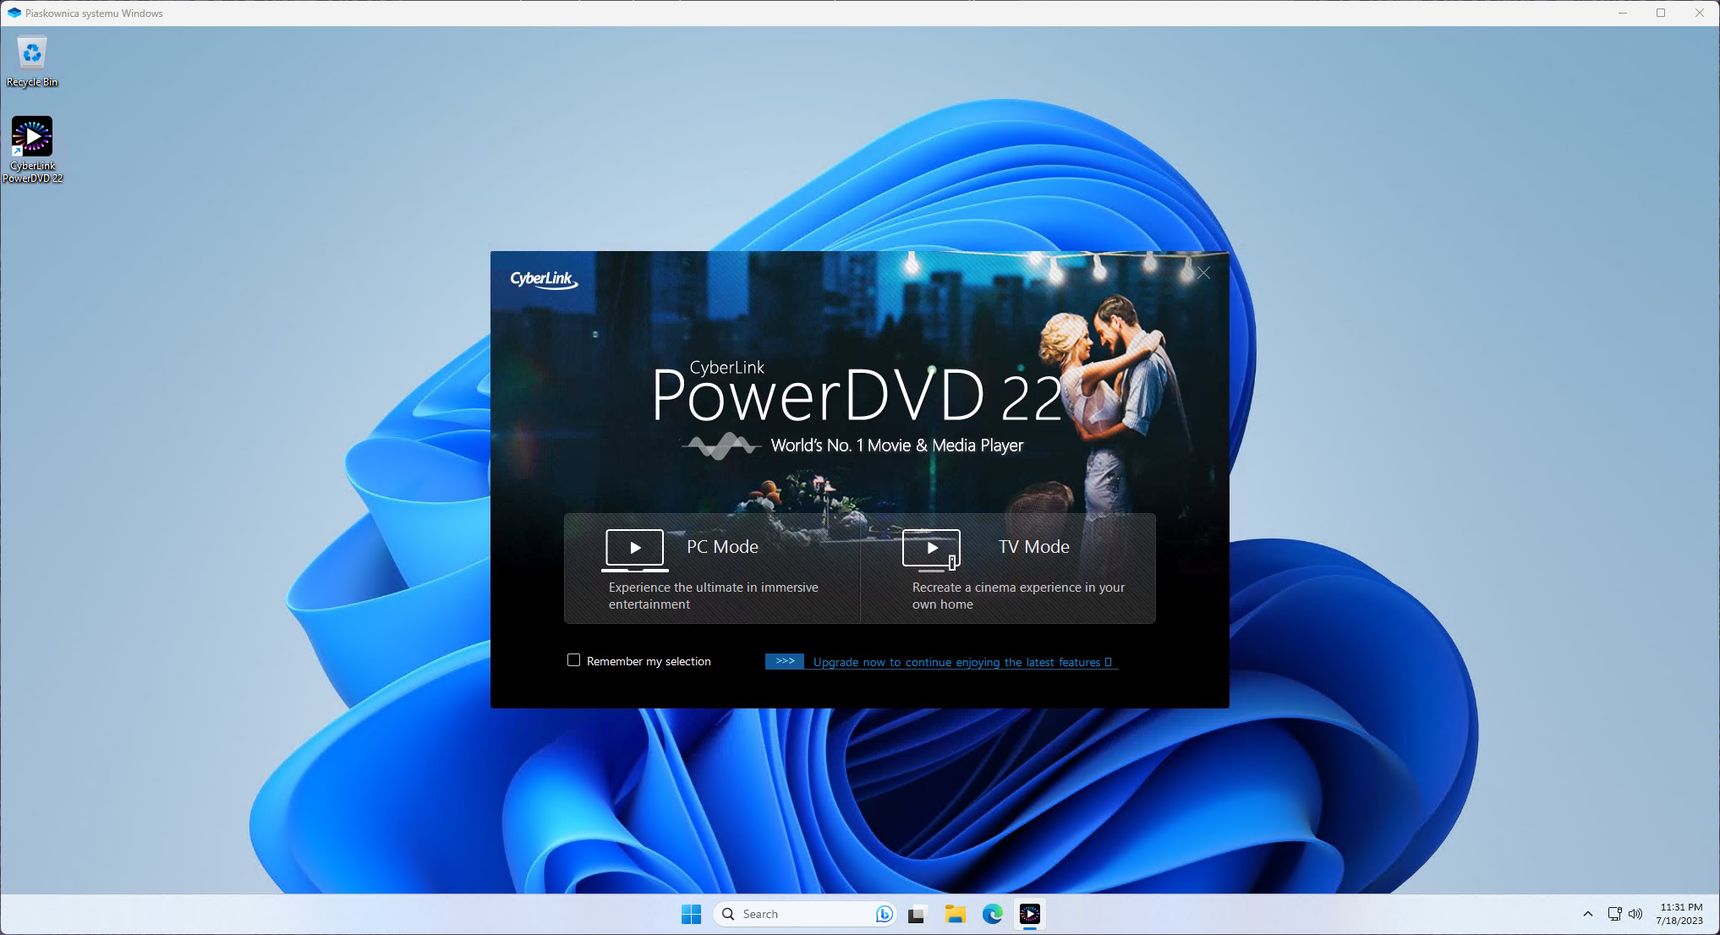This screenshot has height=935, width=1720.
Task: Open File Explorer from taskbar
Action: pyautogui.click(x=955, y=914)
